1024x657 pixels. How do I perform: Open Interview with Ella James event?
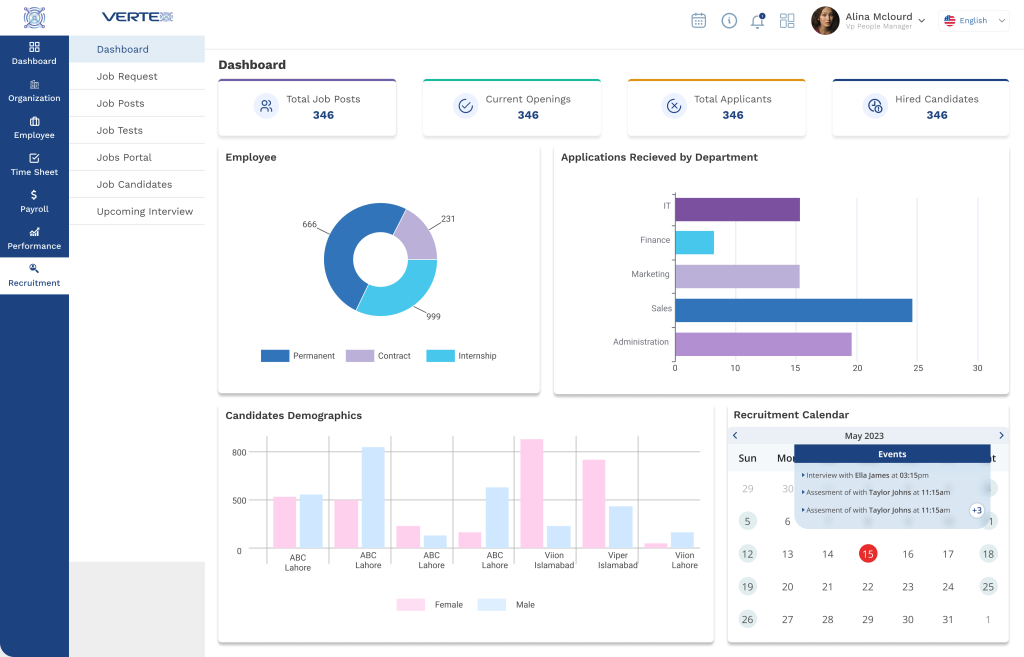point(865,475)
